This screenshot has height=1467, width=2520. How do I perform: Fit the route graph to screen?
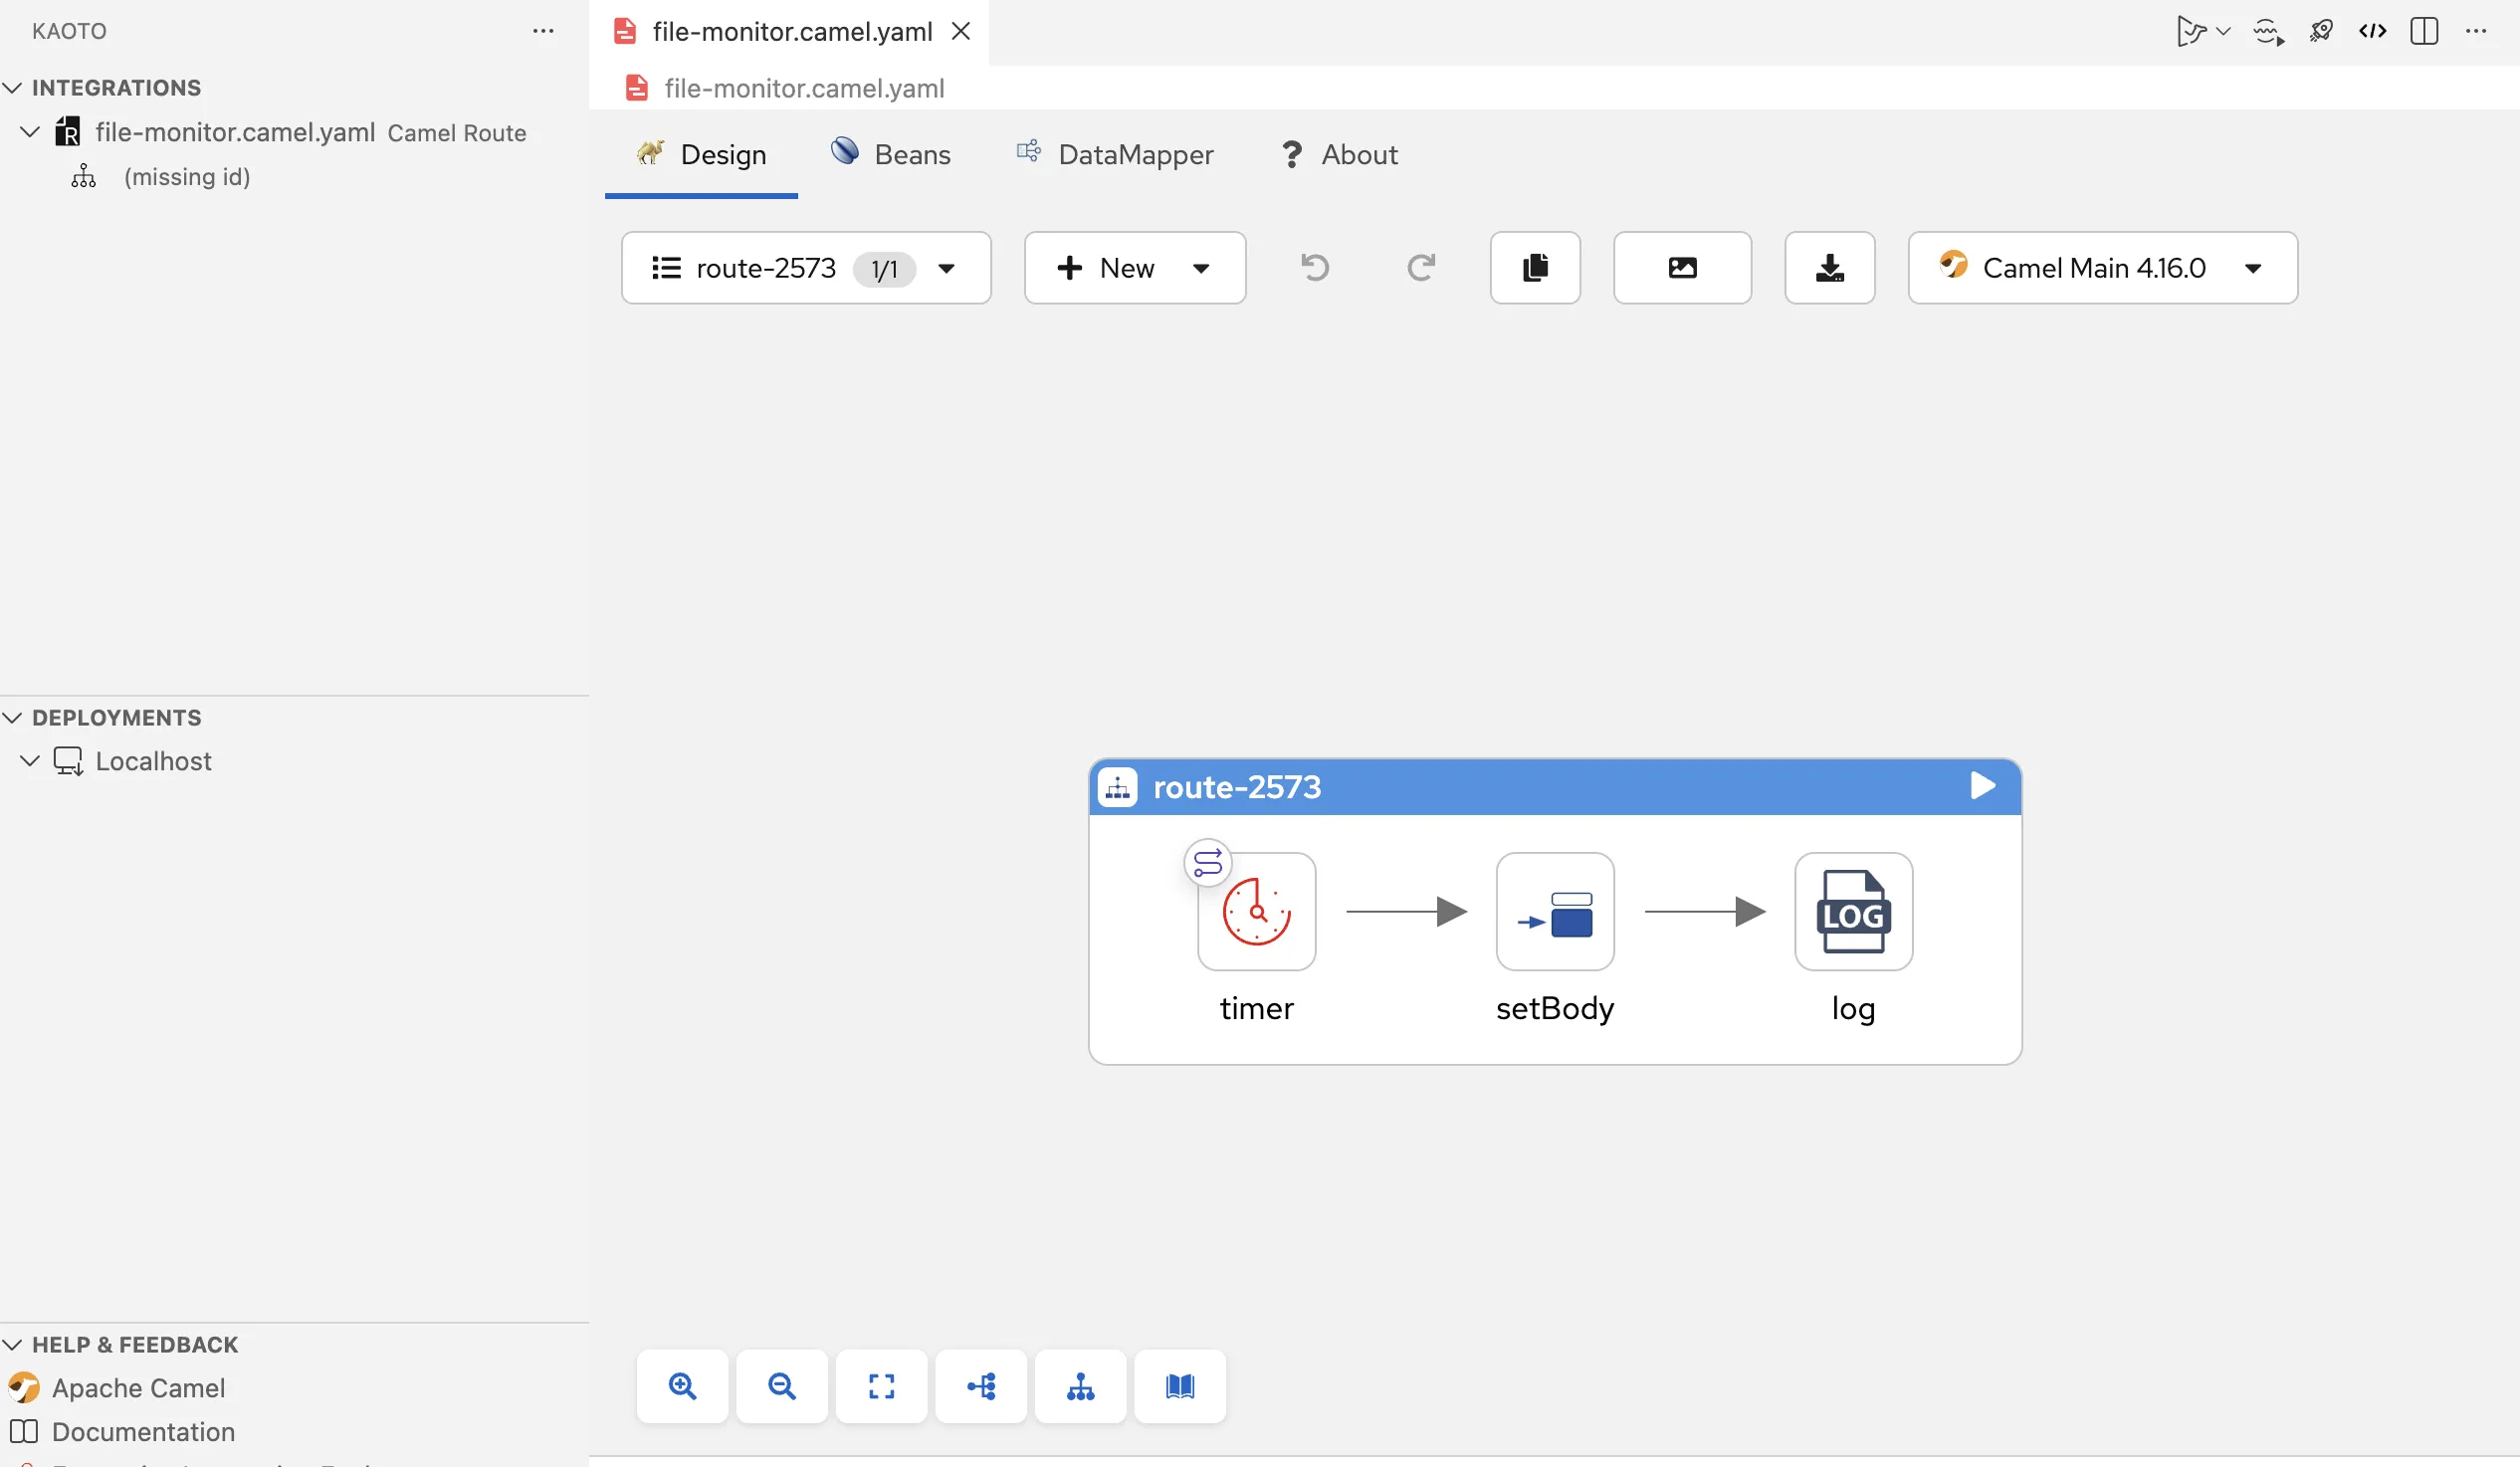[x=881, y=1386]
